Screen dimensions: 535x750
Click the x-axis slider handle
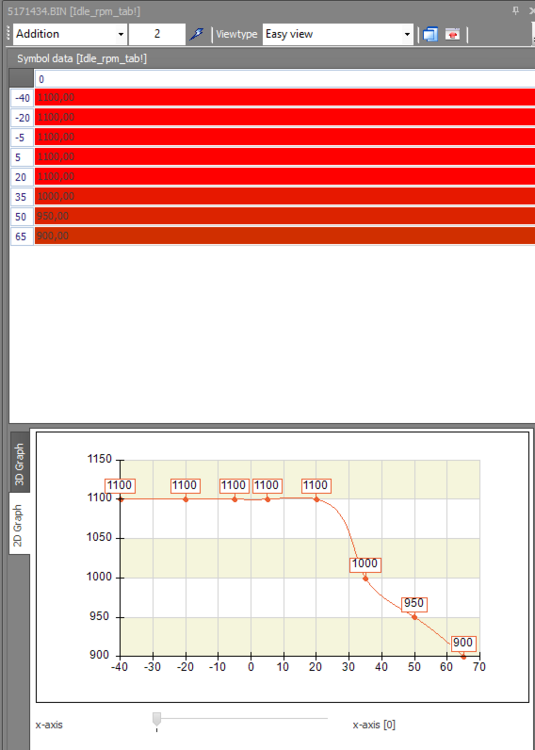click(x=157, y=719)
